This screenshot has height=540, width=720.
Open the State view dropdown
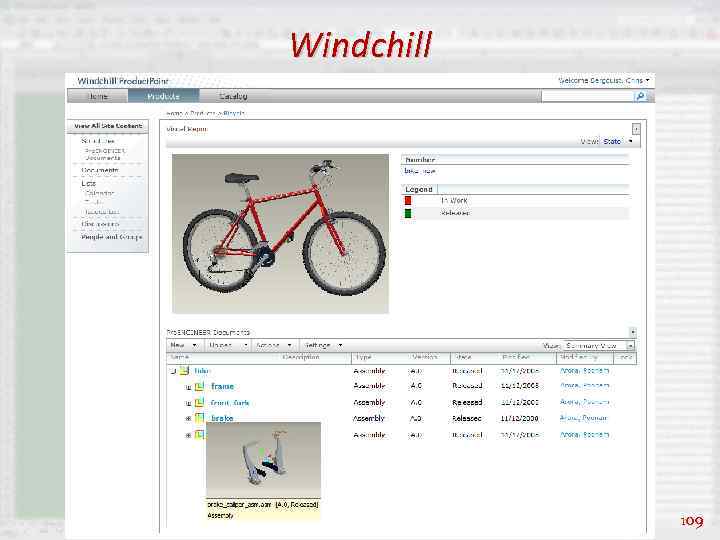click(x=618, y=141)
